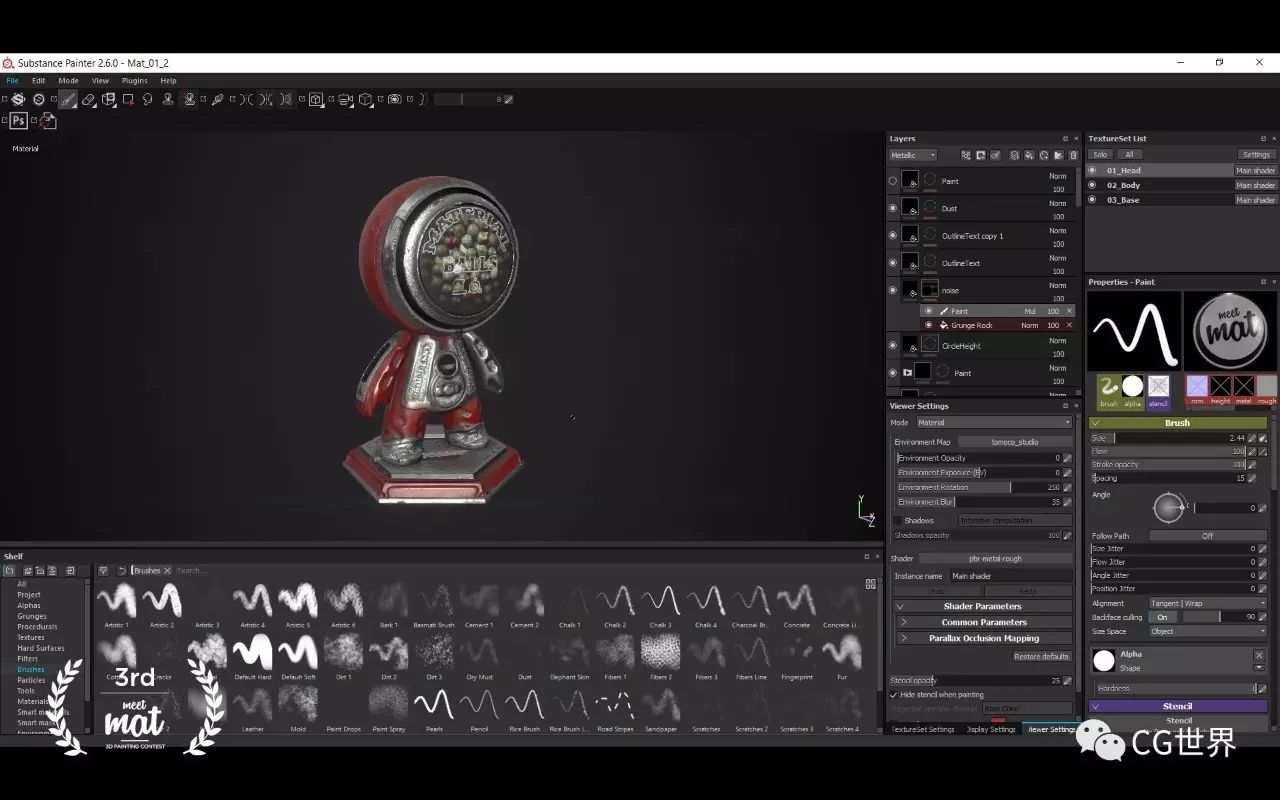Select the Projection tool with cube icon
1280x800 pixels.
pyautogui.click(x=109, y=99)
